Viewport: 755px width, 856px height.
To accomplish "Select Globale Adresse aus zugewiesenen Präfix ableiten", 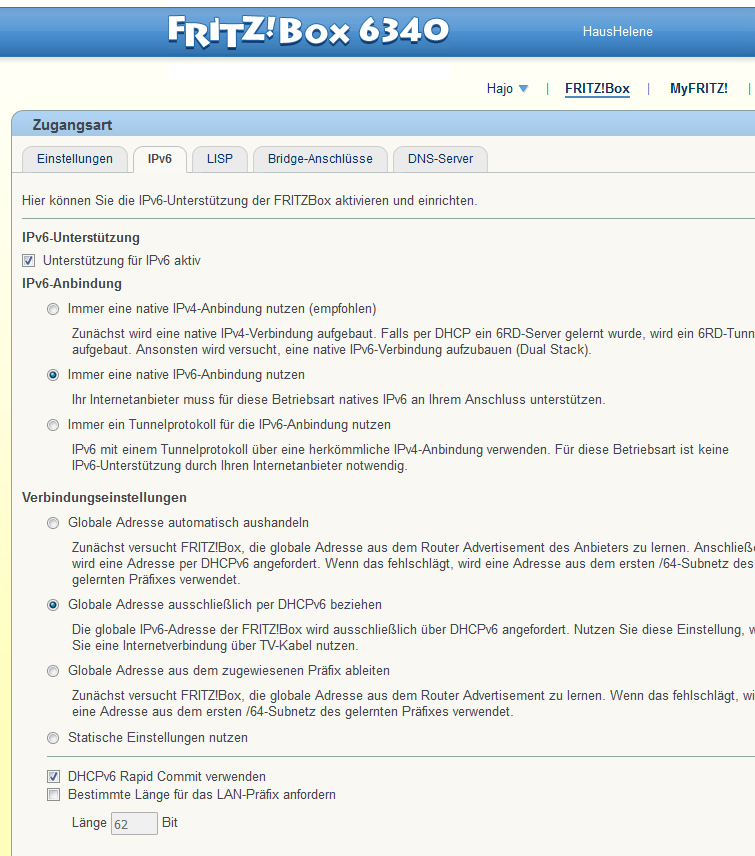I will (53, 671).
